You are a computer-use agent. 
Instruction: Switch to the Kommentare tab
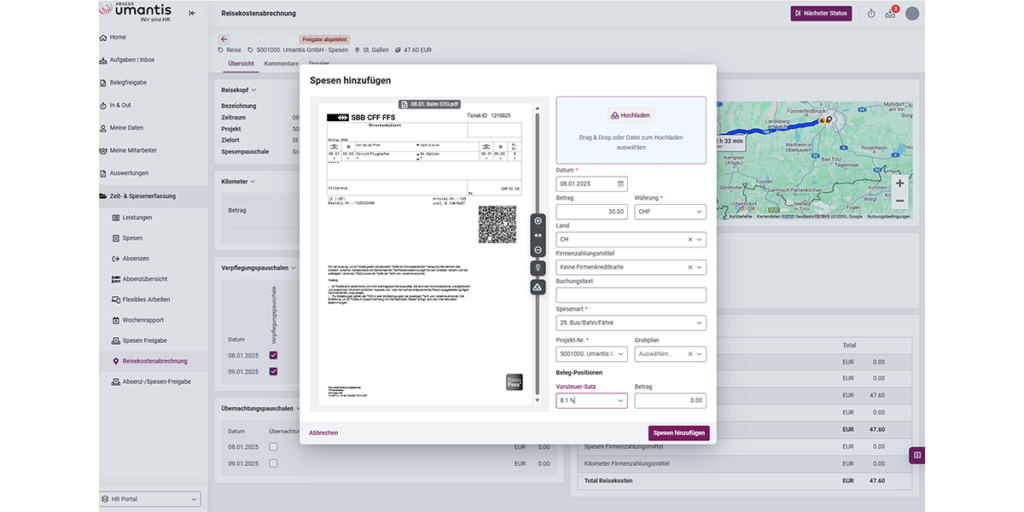(x=281, y=64)
